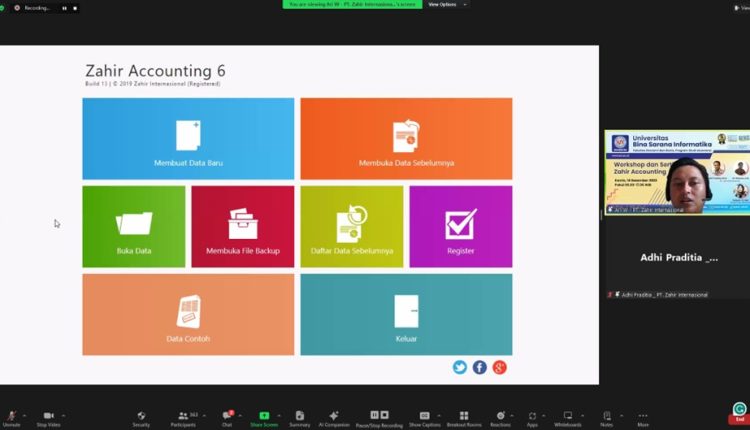Stop Video in Zoom toolbar
The height and width of the screenshot is (430, 750).
coord(48,419)
